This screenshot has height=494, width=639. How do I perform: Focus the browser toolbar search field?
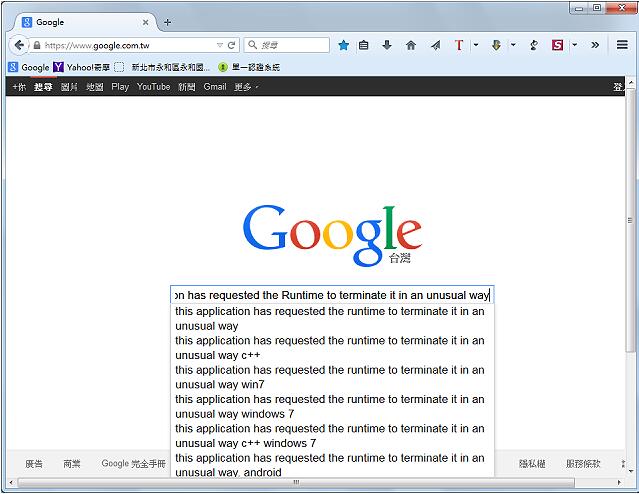pos(287,45)
